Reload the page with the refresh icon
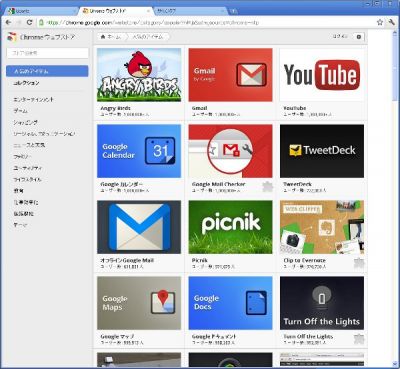This screenshot has width=400, height=369. 29,23
